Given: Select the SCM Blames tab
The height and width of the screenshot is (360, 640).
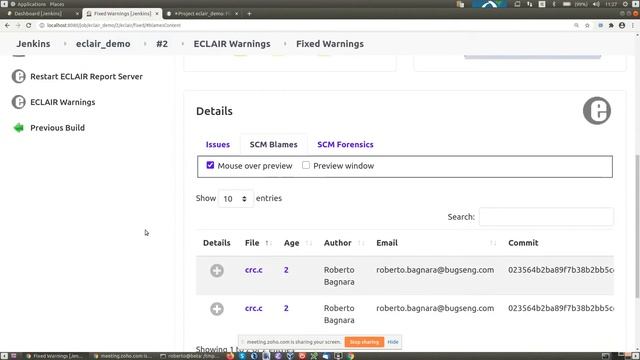Looking at the screenshot, I should [x=273, y=144].
